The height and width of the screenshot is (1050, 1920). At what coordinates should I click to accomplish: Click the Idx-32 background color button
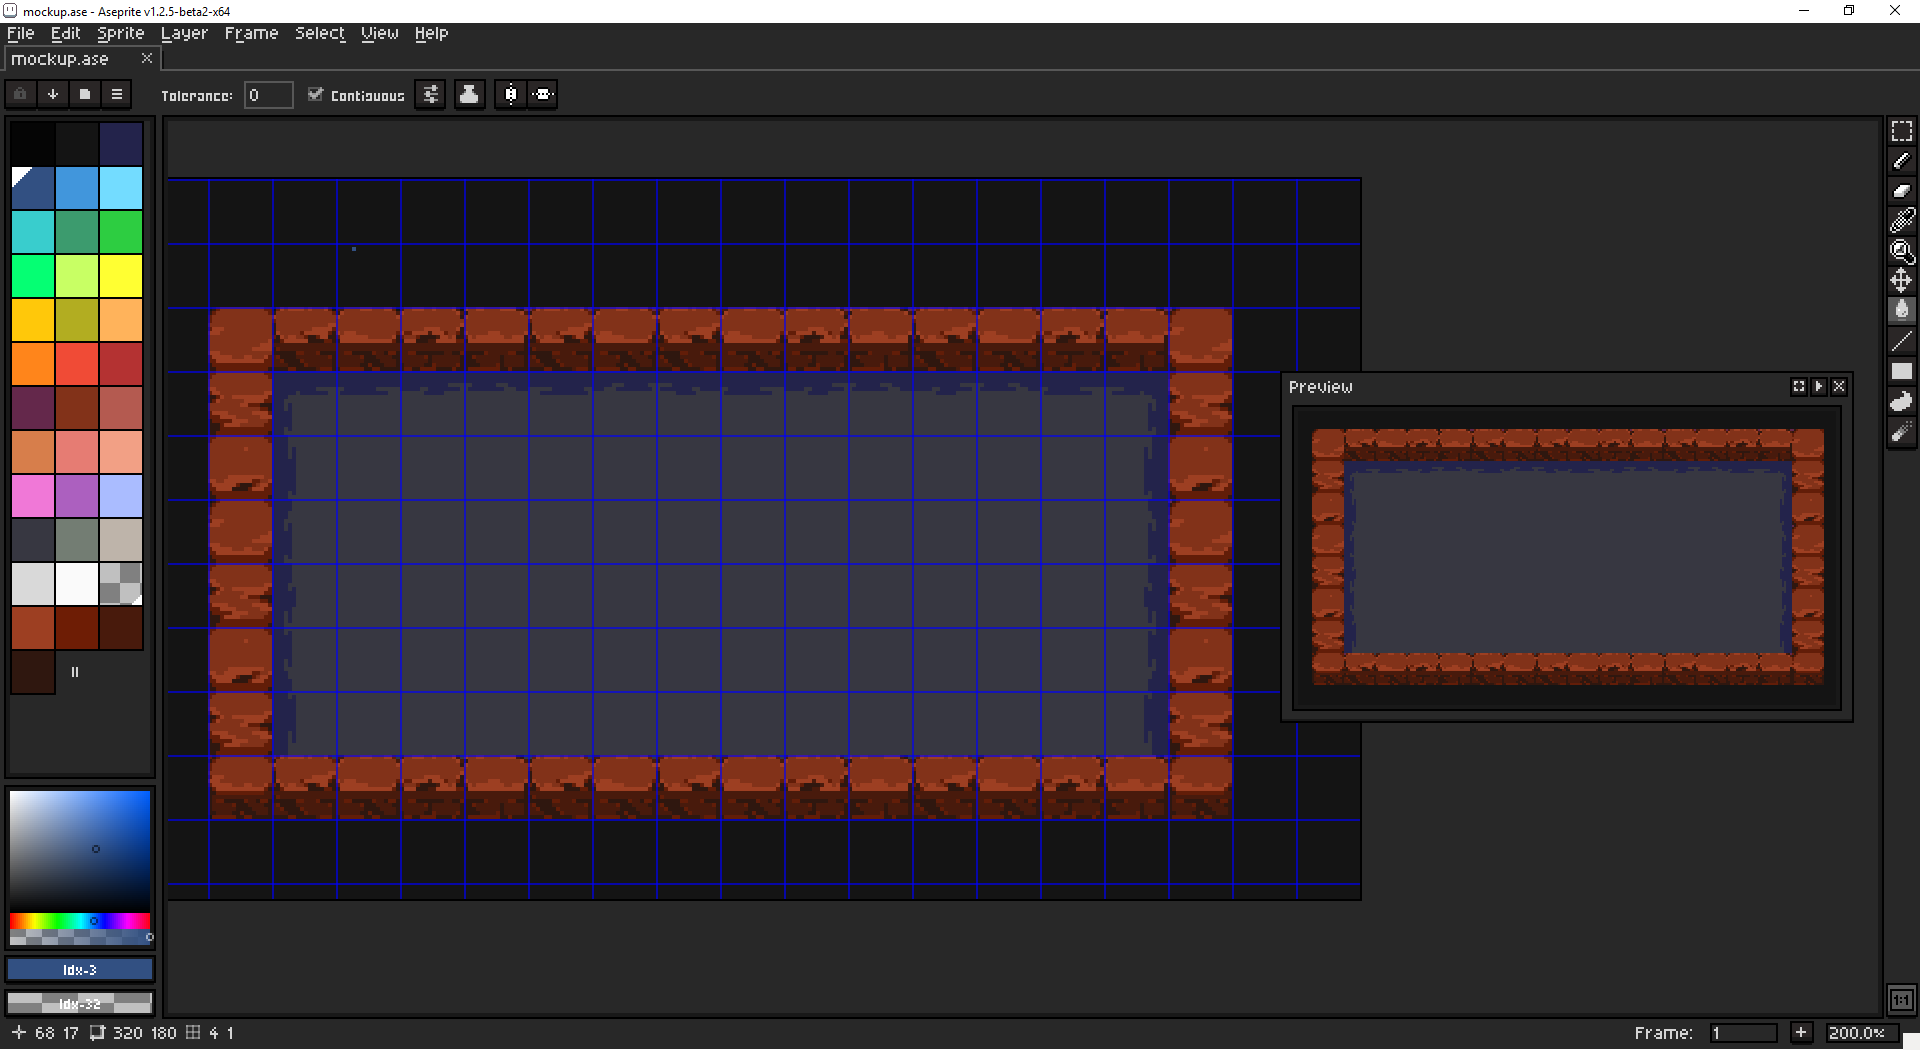80,1002
